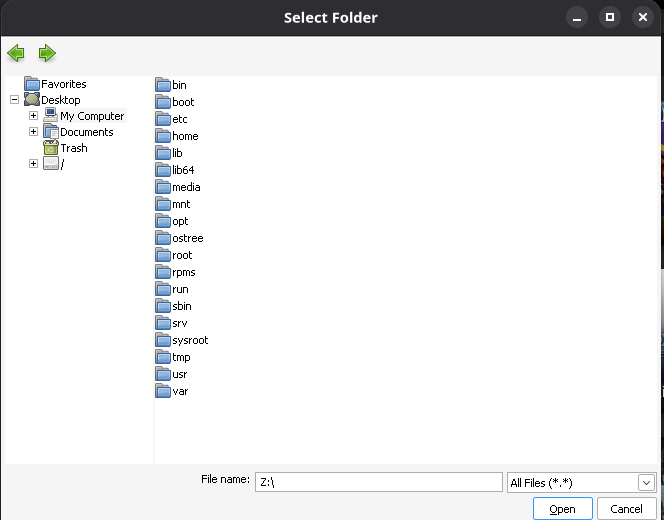The width and height of the screenshot is (664, 520).
Task: Select the etc folder in list
Action: 179,119
